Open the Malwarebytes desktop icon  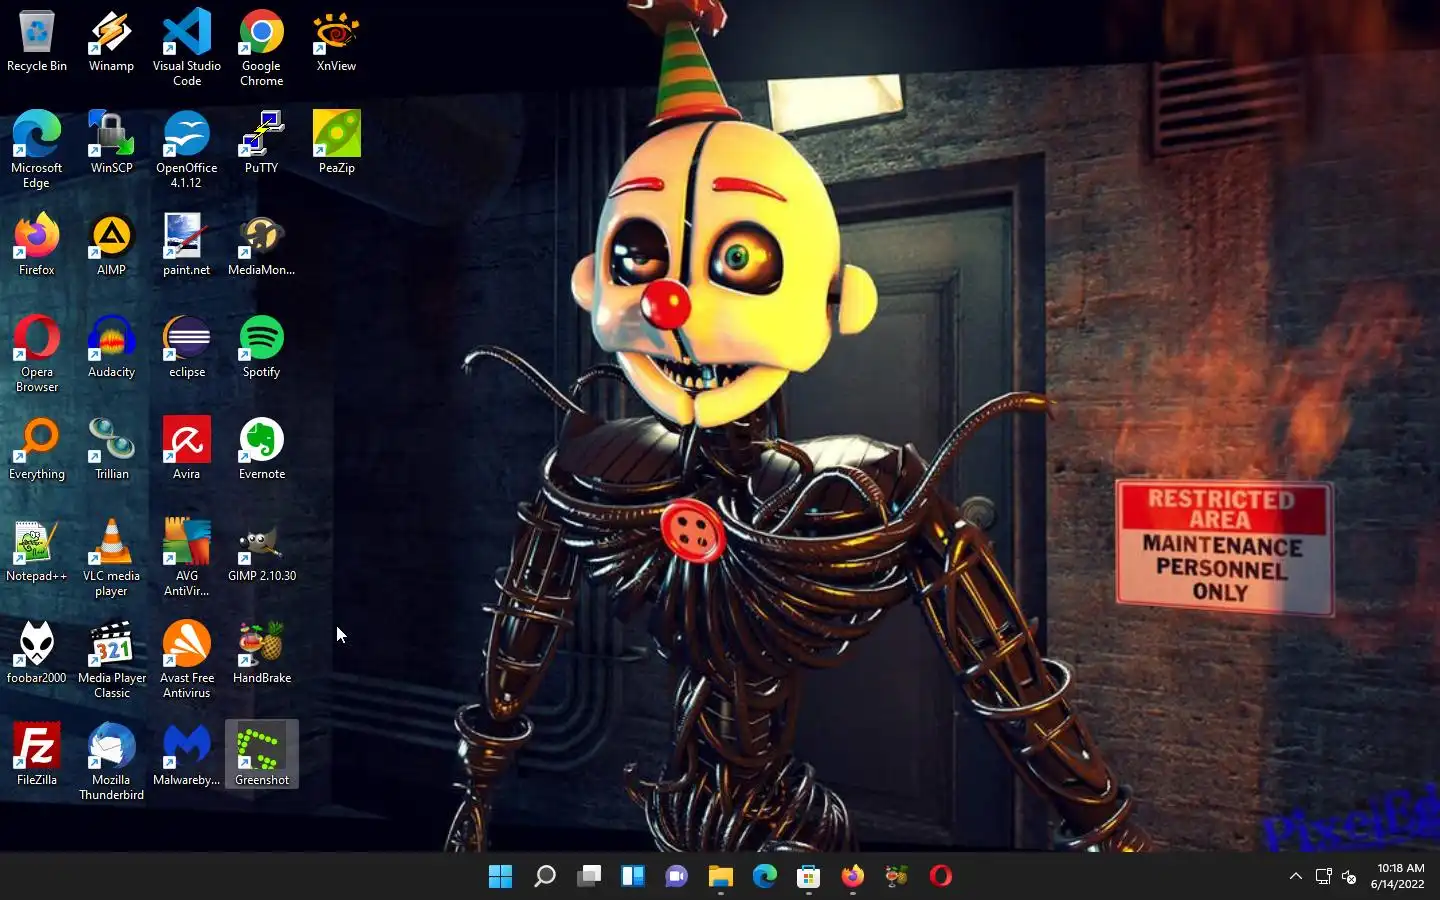[187, 756]
